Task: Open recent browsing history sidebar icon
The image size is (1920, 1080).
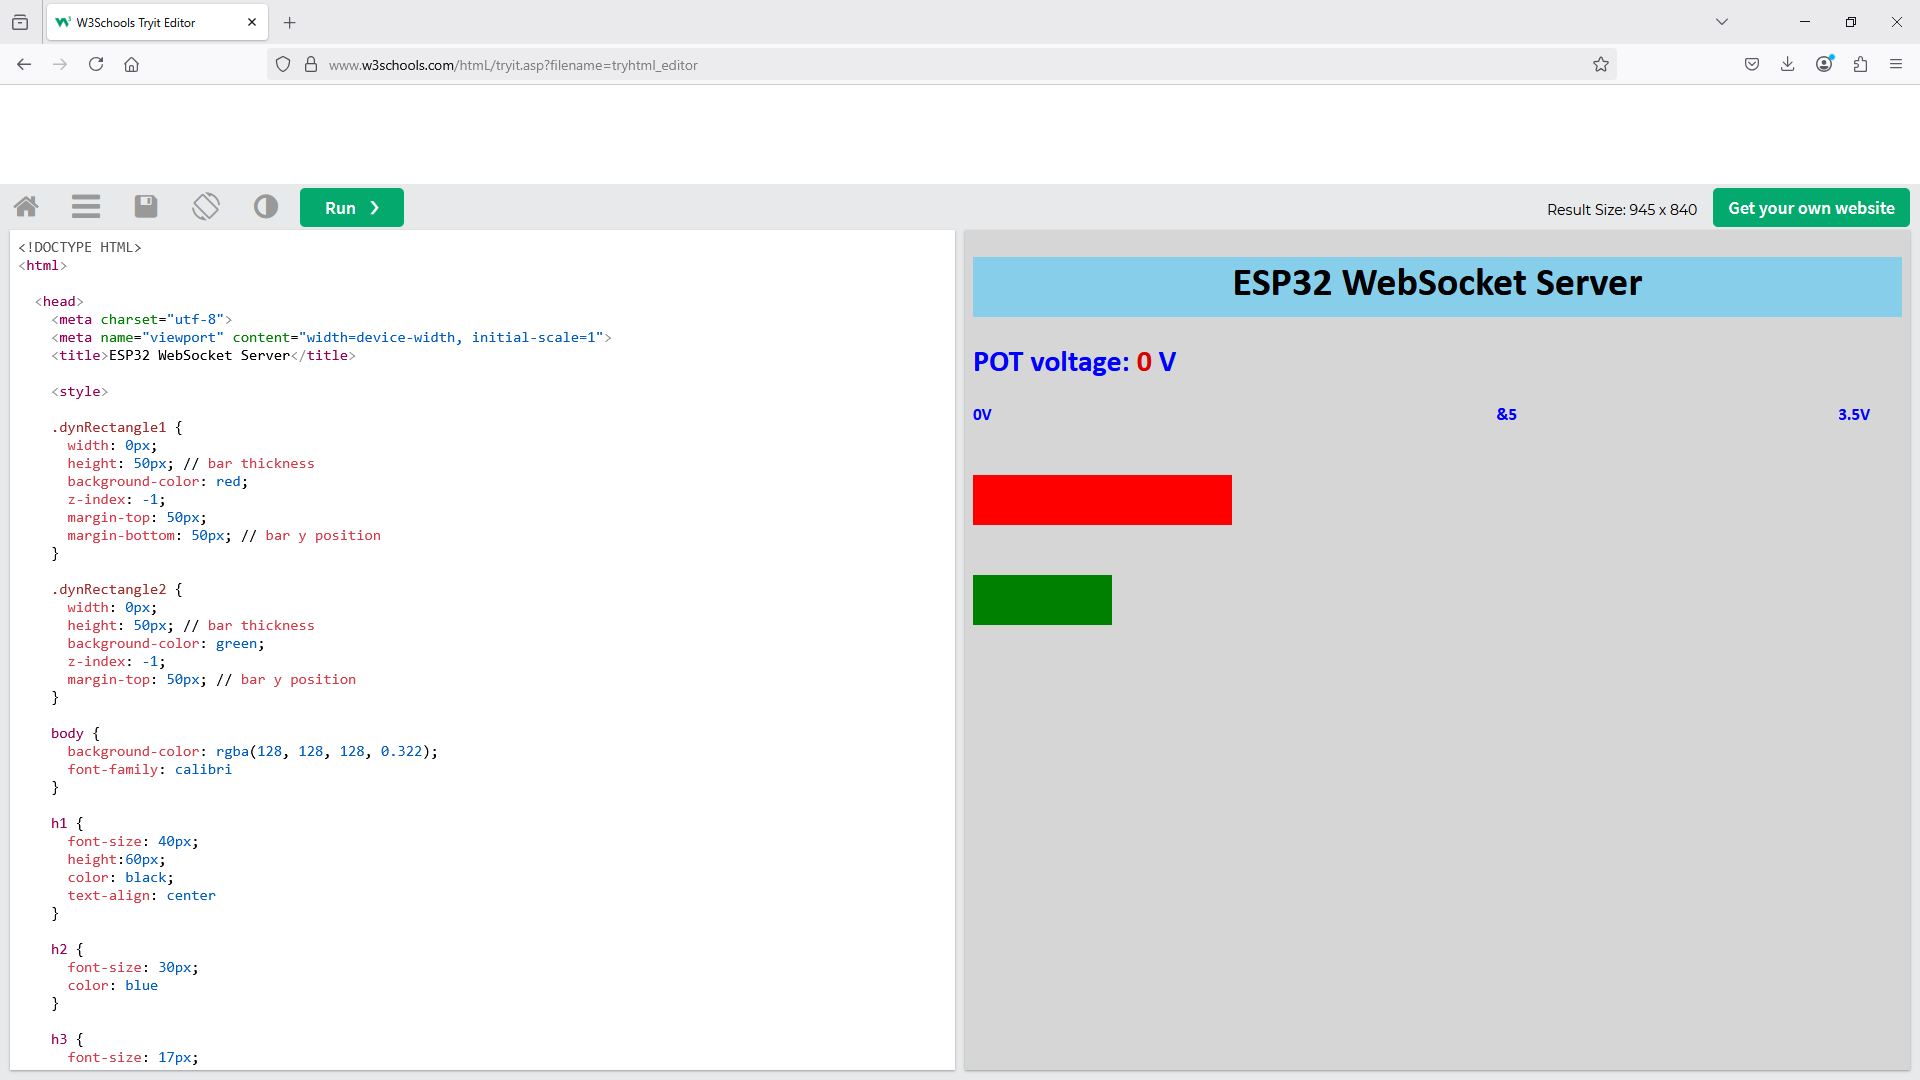Action: pyautogui.click(x=20, y=21)
